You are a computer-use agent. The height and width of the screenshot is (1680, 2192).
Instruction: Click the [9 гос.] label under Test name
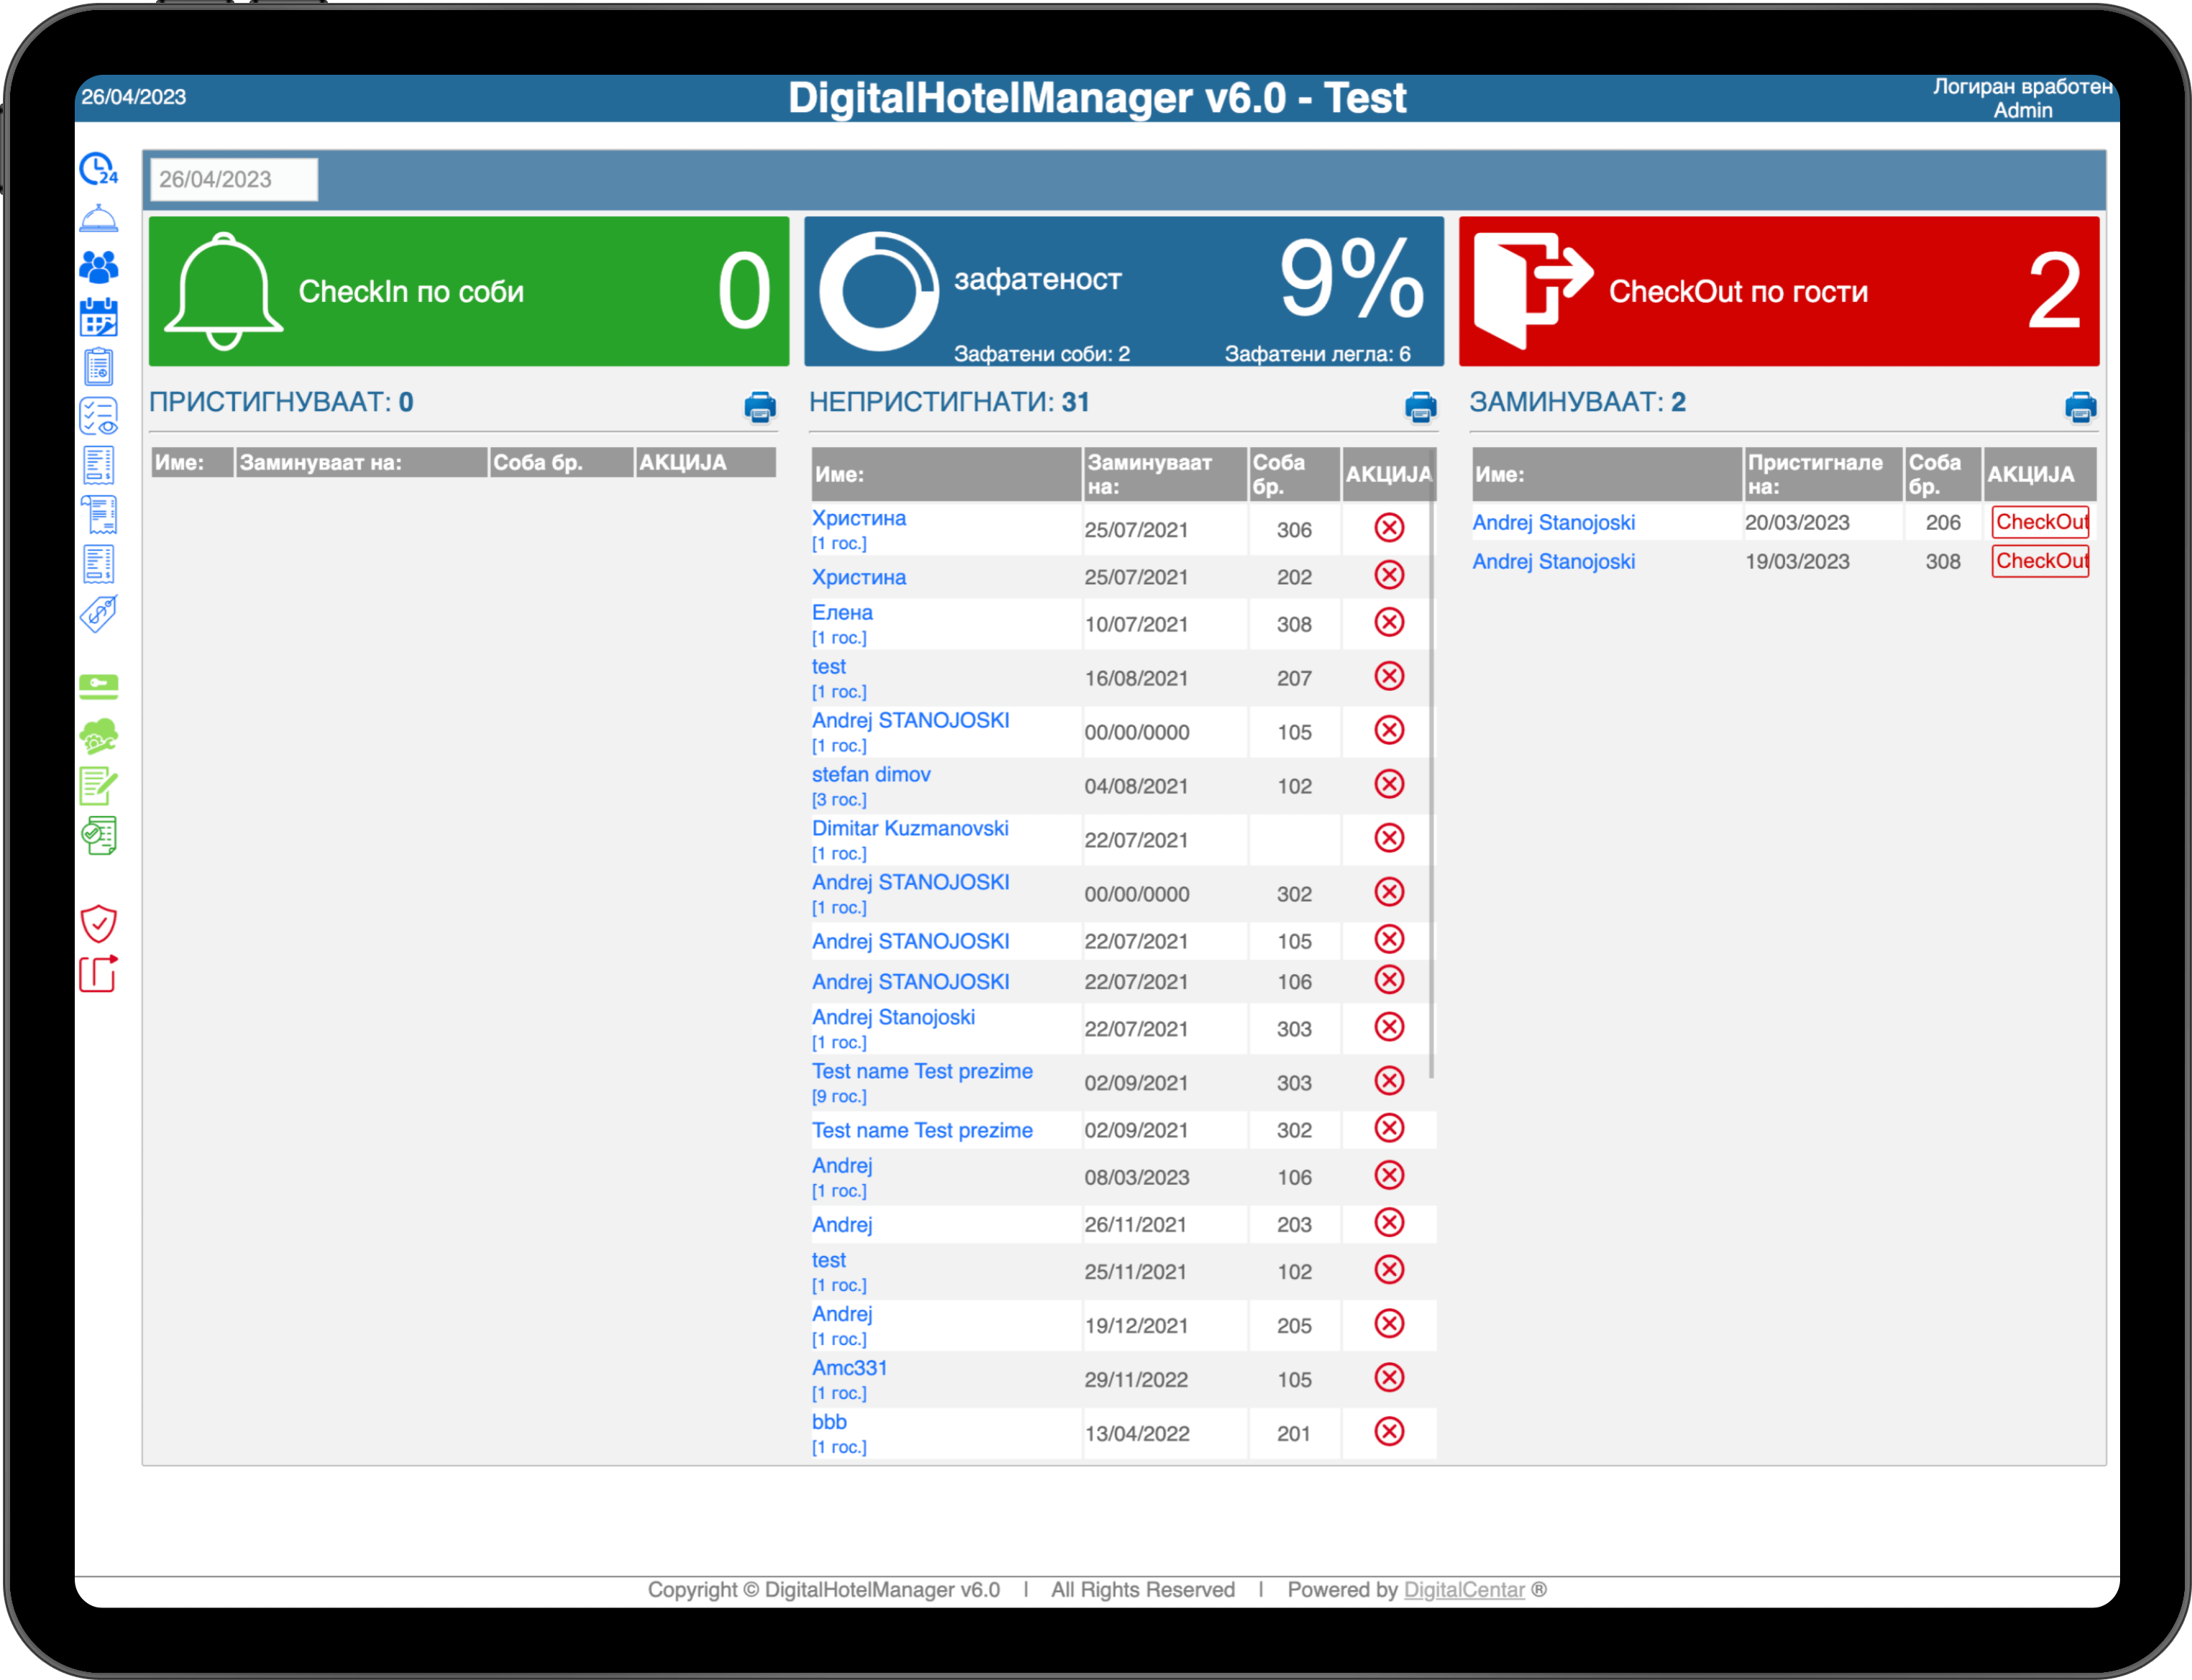[x=839, y=1096]
